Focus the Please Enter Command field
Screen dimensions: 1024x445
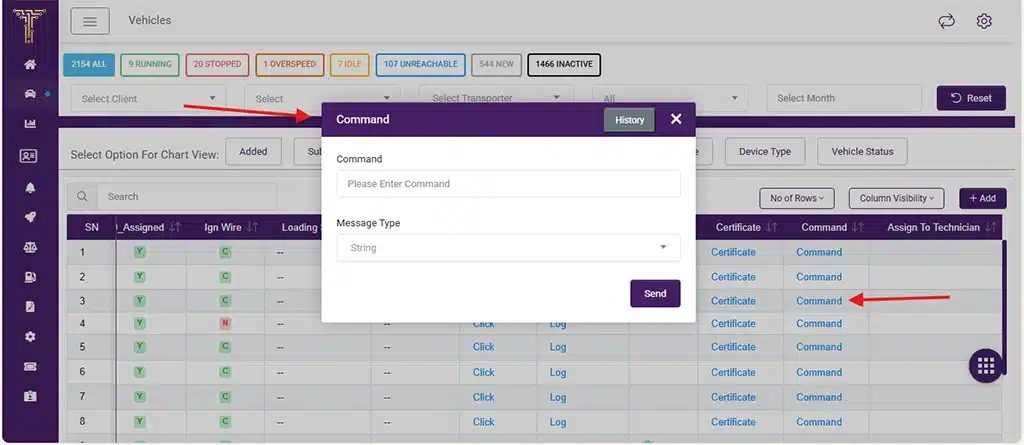[508, 184]
